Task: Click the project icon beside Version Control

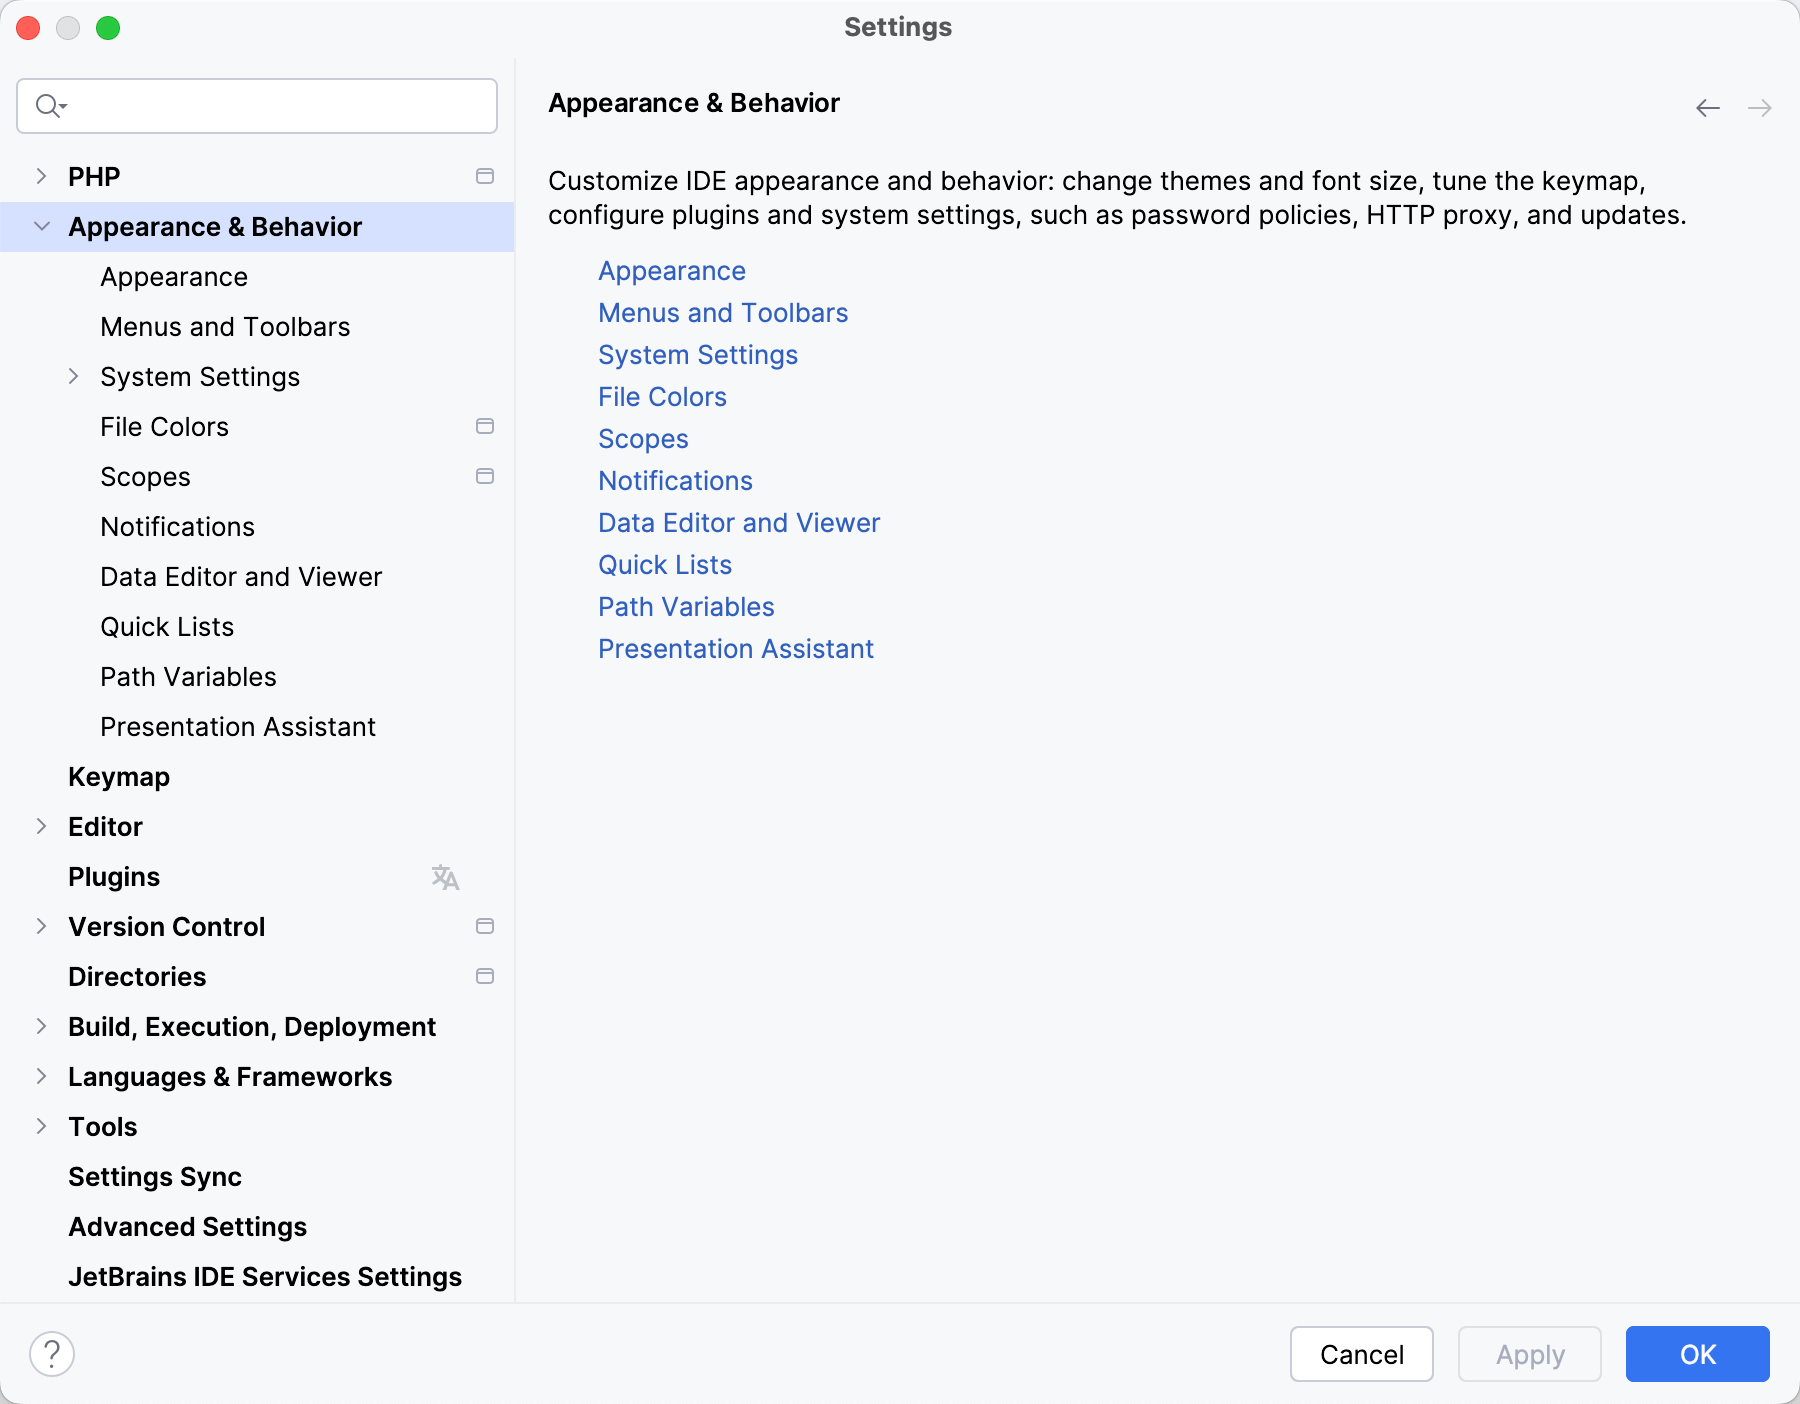Action: (x=486, y=926)
